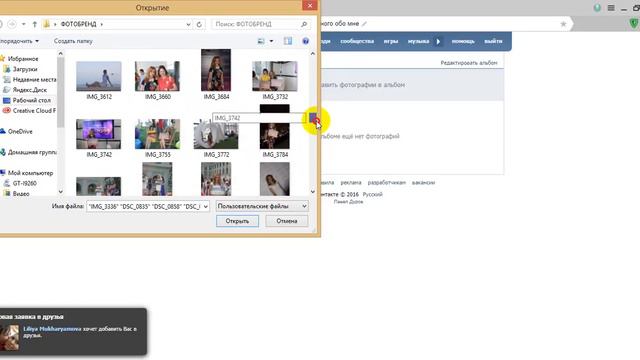Open игры tab in VK header
The width and height of the screenshot is (640, 360).
pos(391,41)
